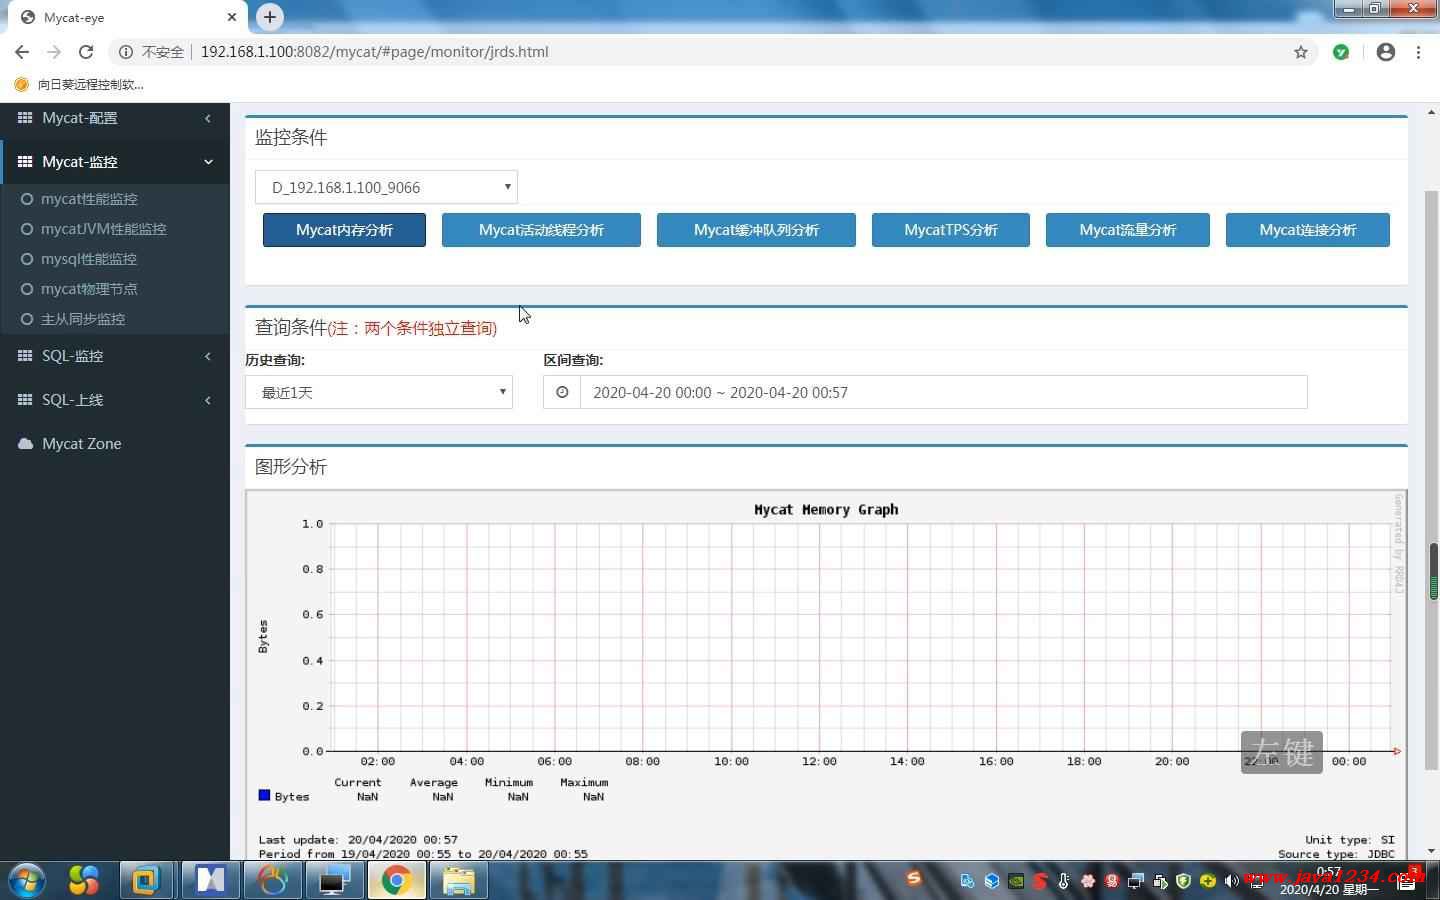Go back with browser back arrow
1440x900 pixels.
coord(22,52)
